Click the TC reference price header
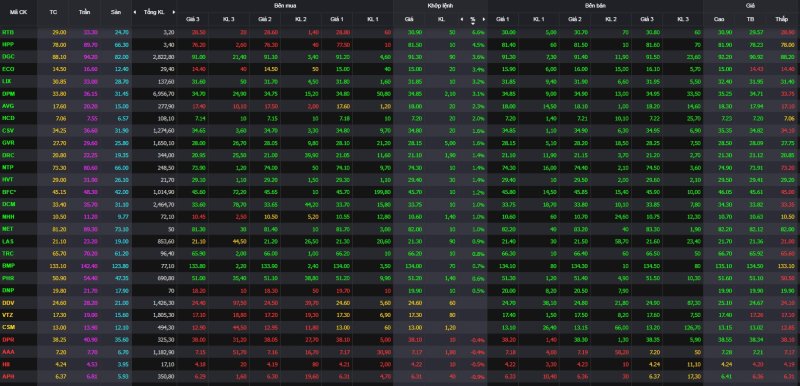The height and width of the screenshot is (386, 800). point(54,12)
